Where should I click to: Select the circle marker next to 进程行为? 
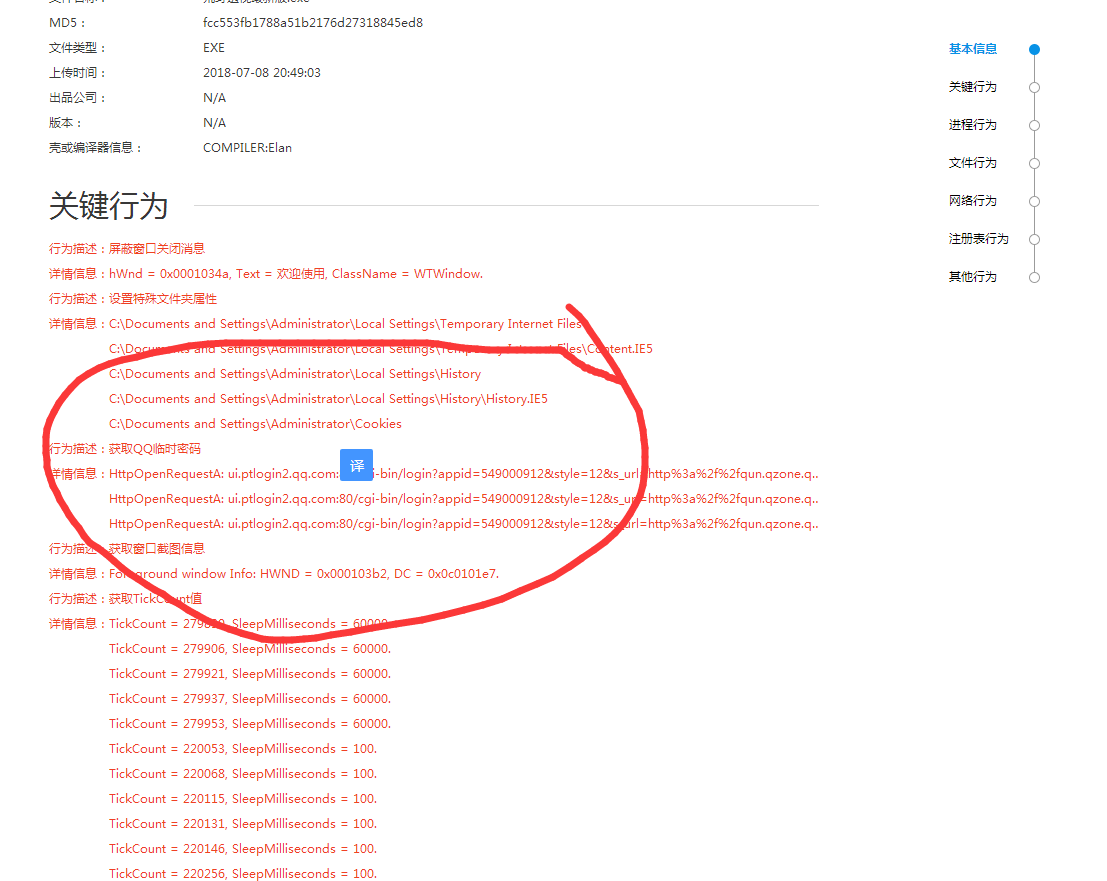click(1034, 125)
